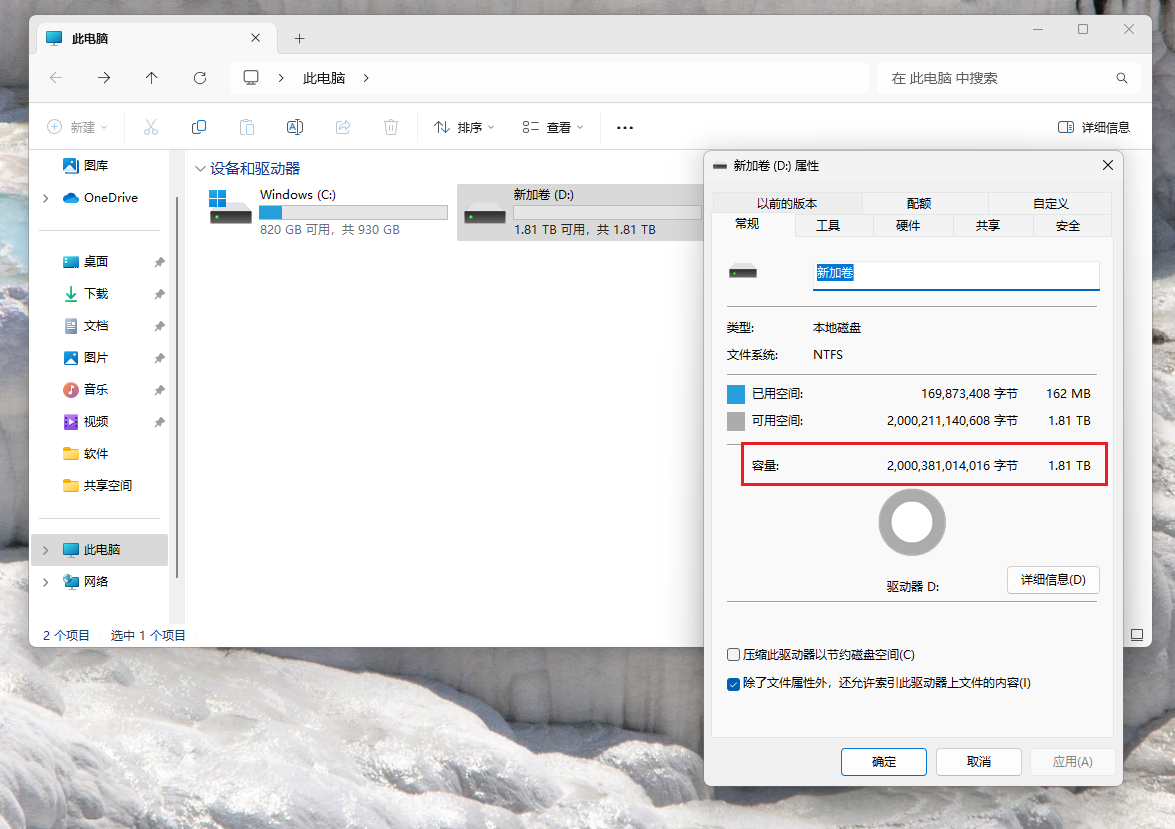
Task: Open the more options ellipsis menu
Action: 625,127
